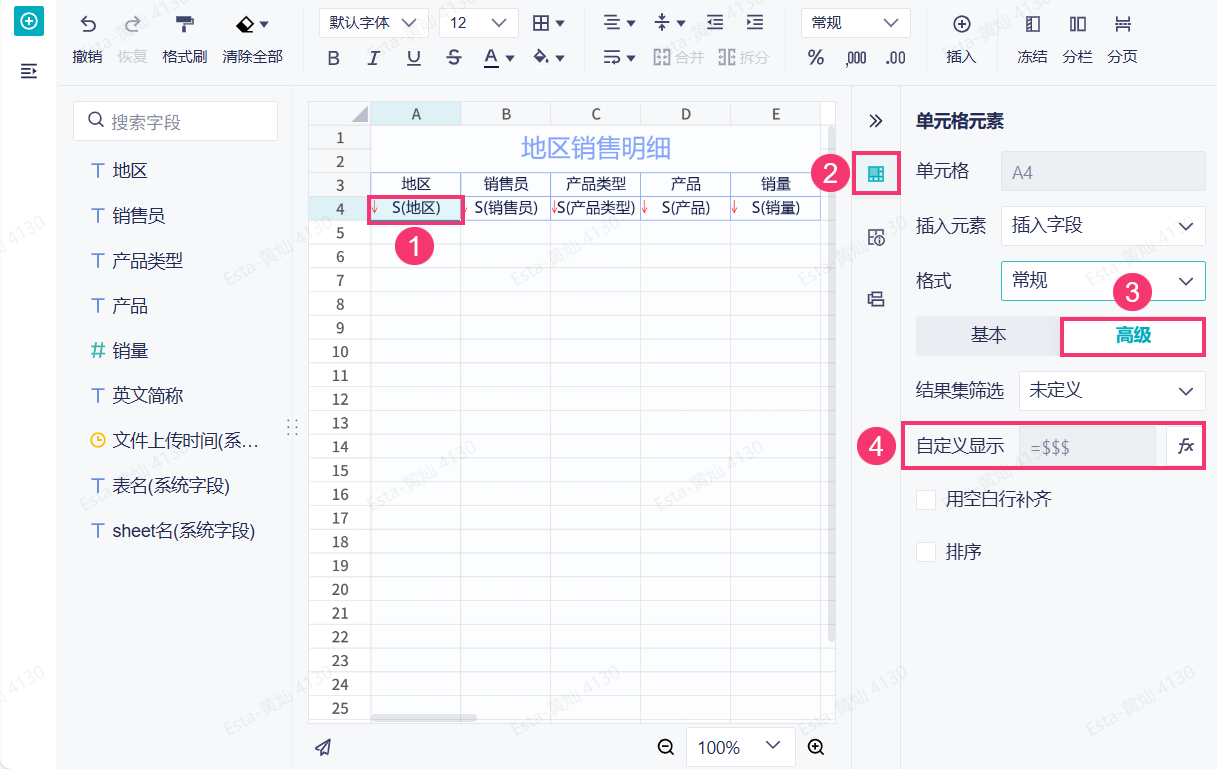Open the 结果集筛选 dropdown
The width and height of the screenshot is (1217, 769).
pos(1111,391)
